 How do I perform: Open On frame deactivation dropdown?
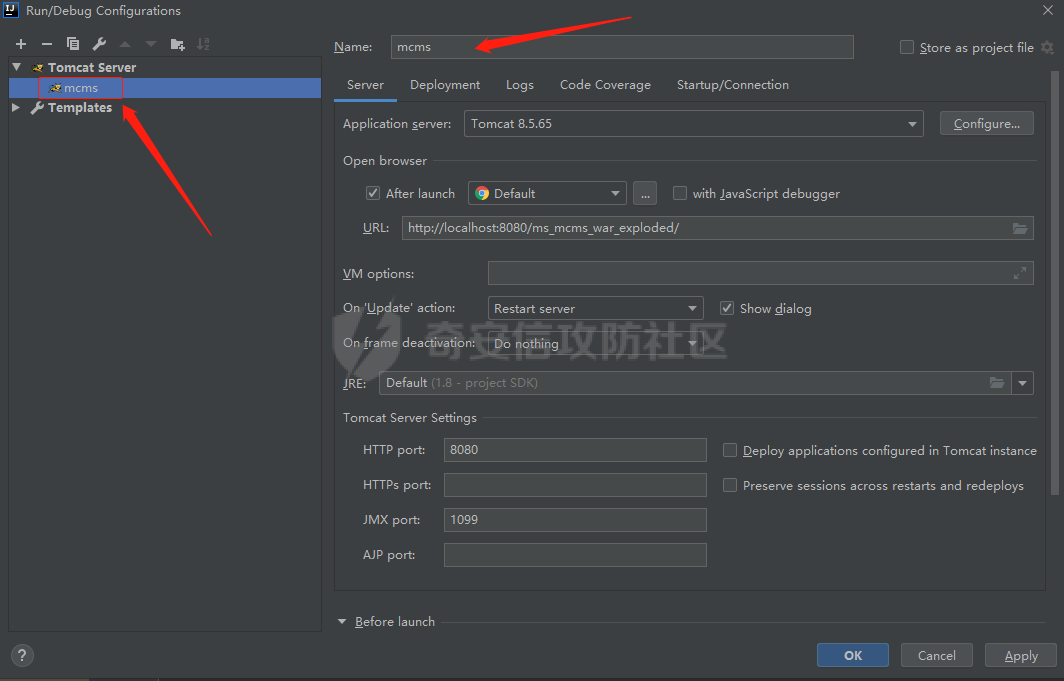pos(595,343)
